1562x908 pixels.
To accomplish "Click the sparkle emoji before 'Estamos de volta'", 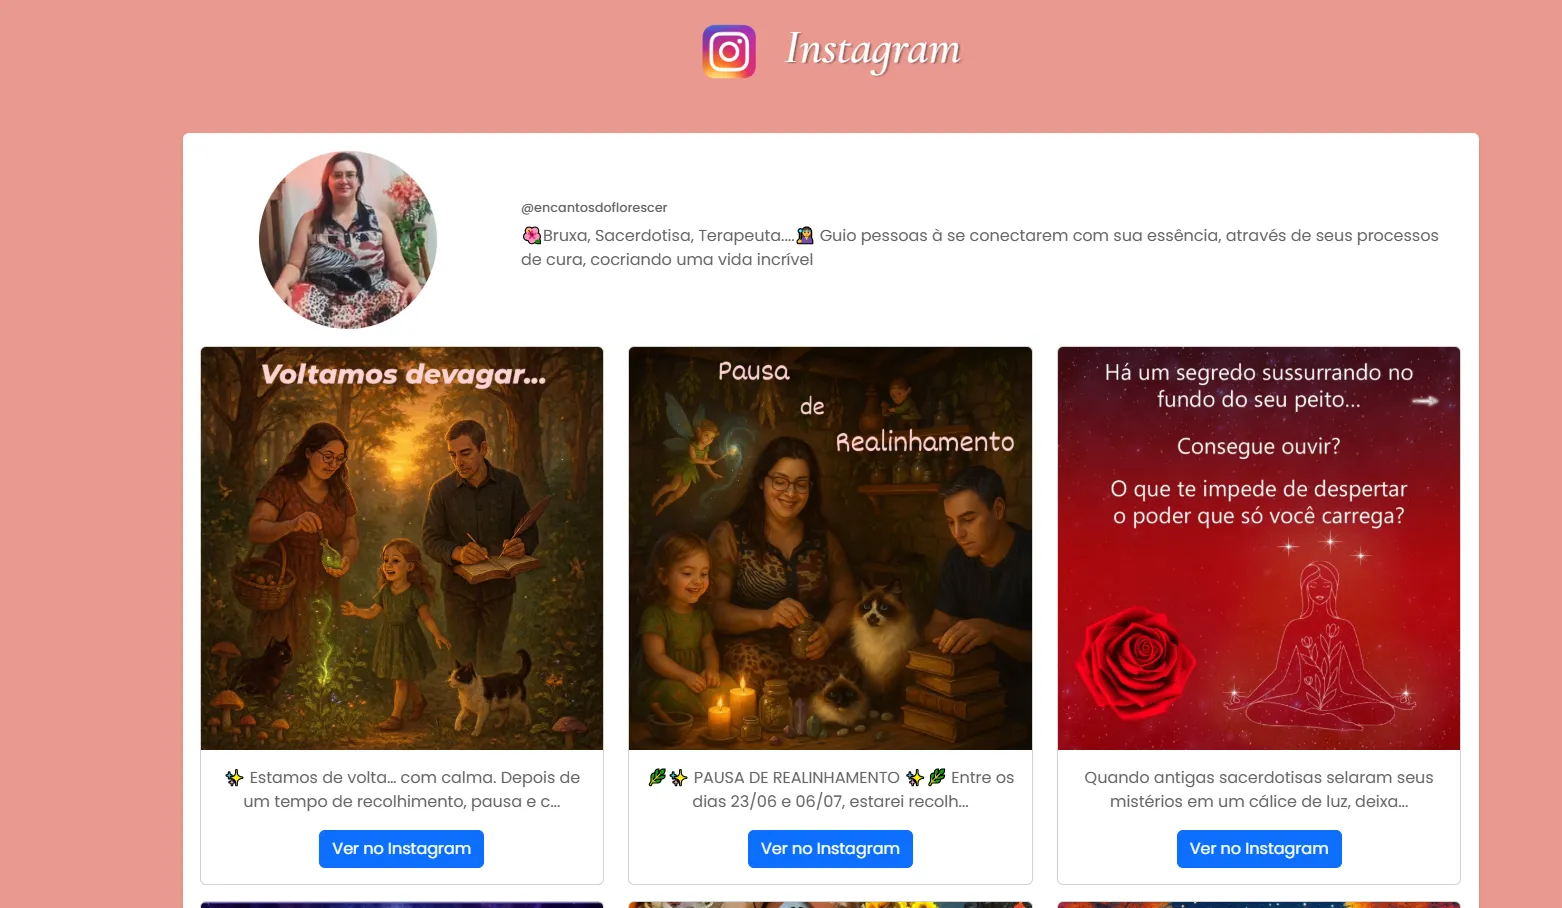I will tap(234, 777).
